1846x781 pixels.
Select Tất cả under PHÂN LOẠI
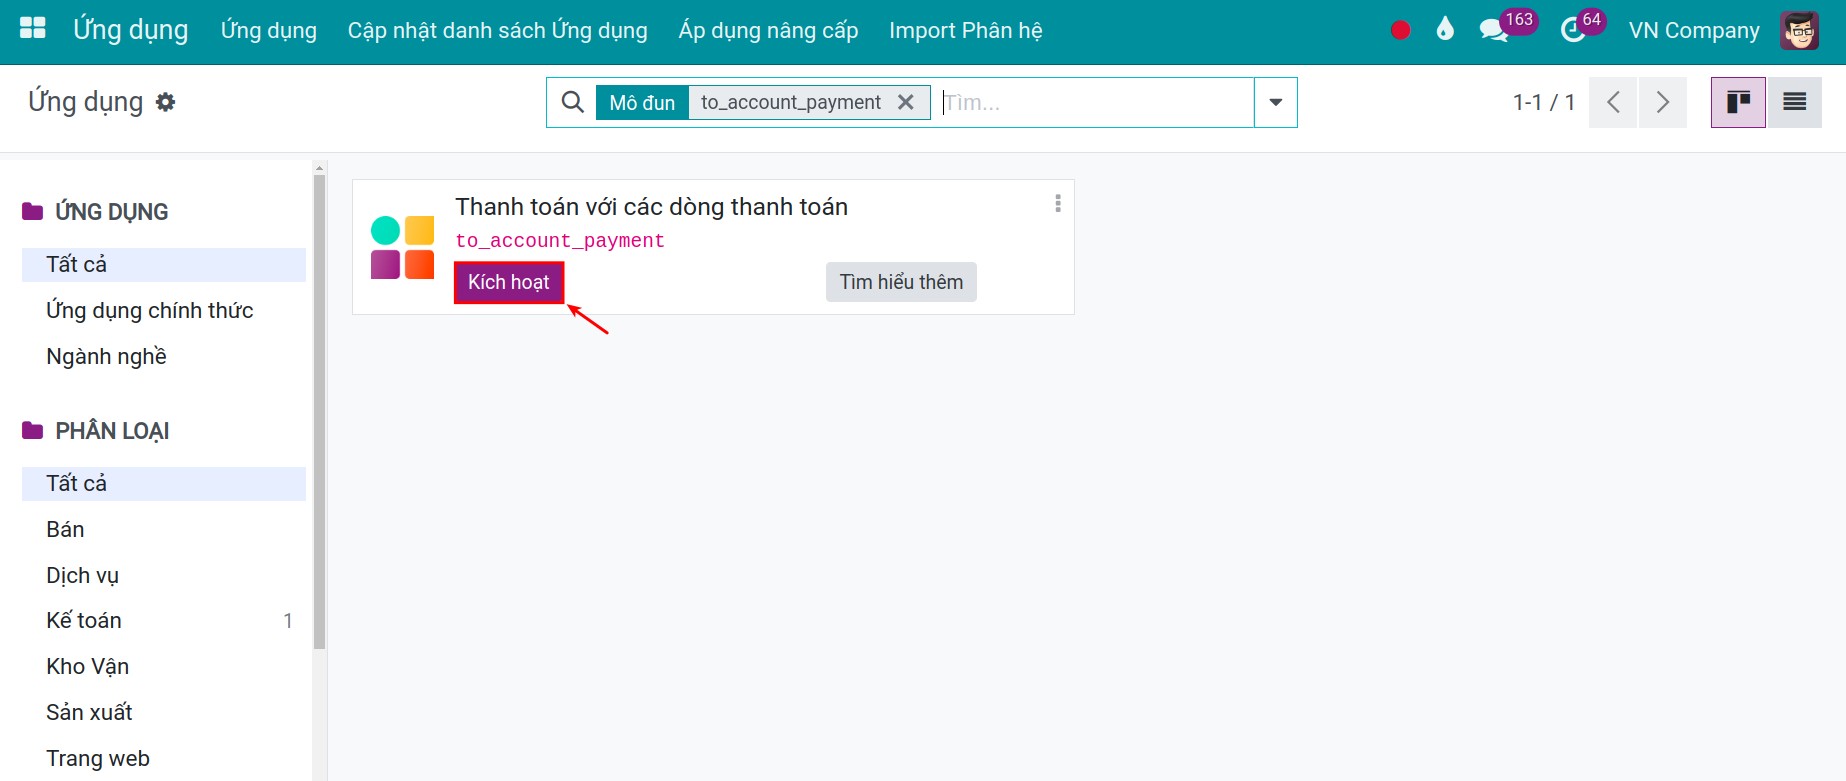pyautogui.click(x=164, y=483)
